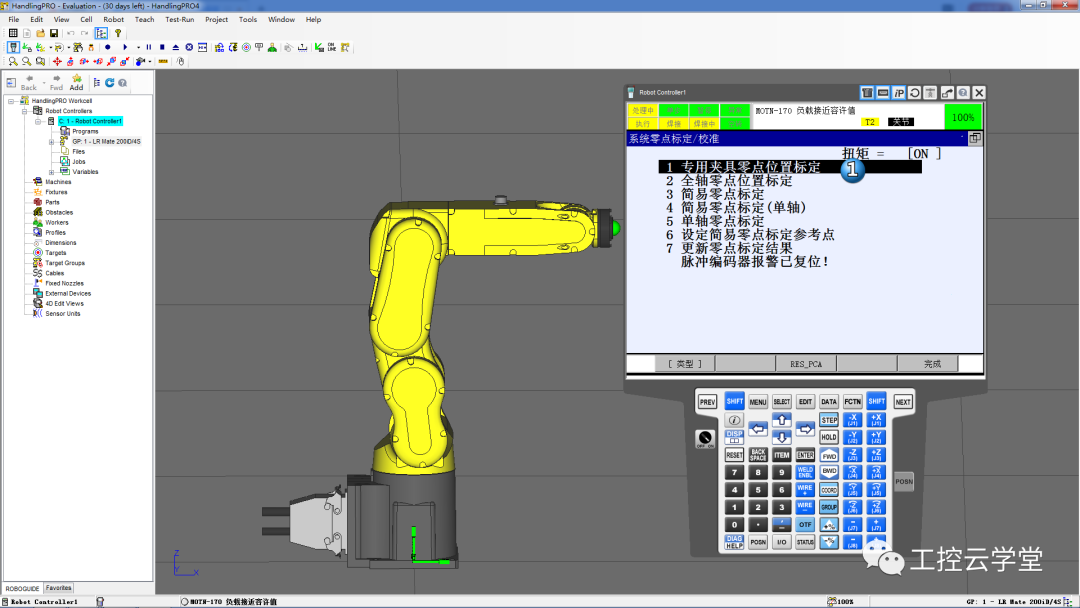The height and width of the screenshot is (608, 1080).
Task: Click the split window icon on pendant screen
Action: pos(975,138)
